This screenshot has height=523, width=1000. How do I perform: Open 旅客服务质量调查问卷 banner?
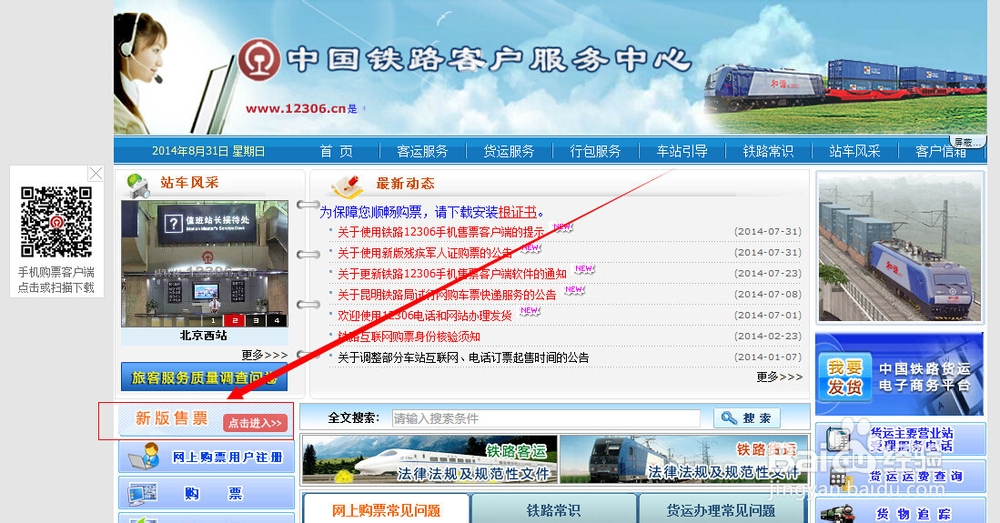pos(204,377)
